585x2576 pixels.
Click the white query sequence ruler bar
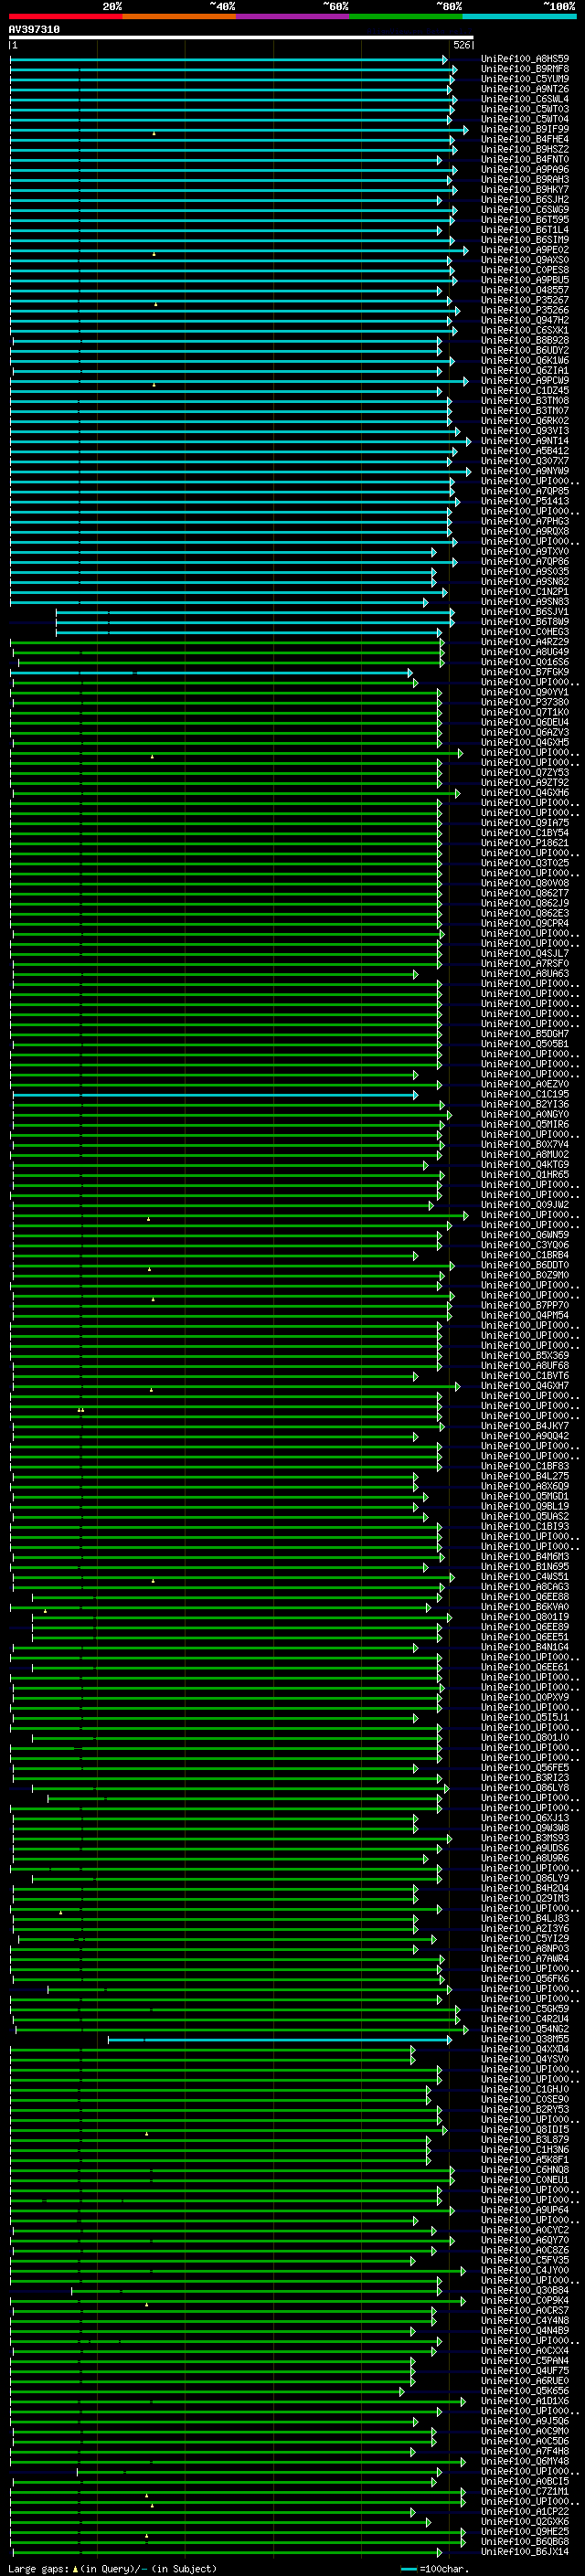pyautogui.click(x=241, y=38)
